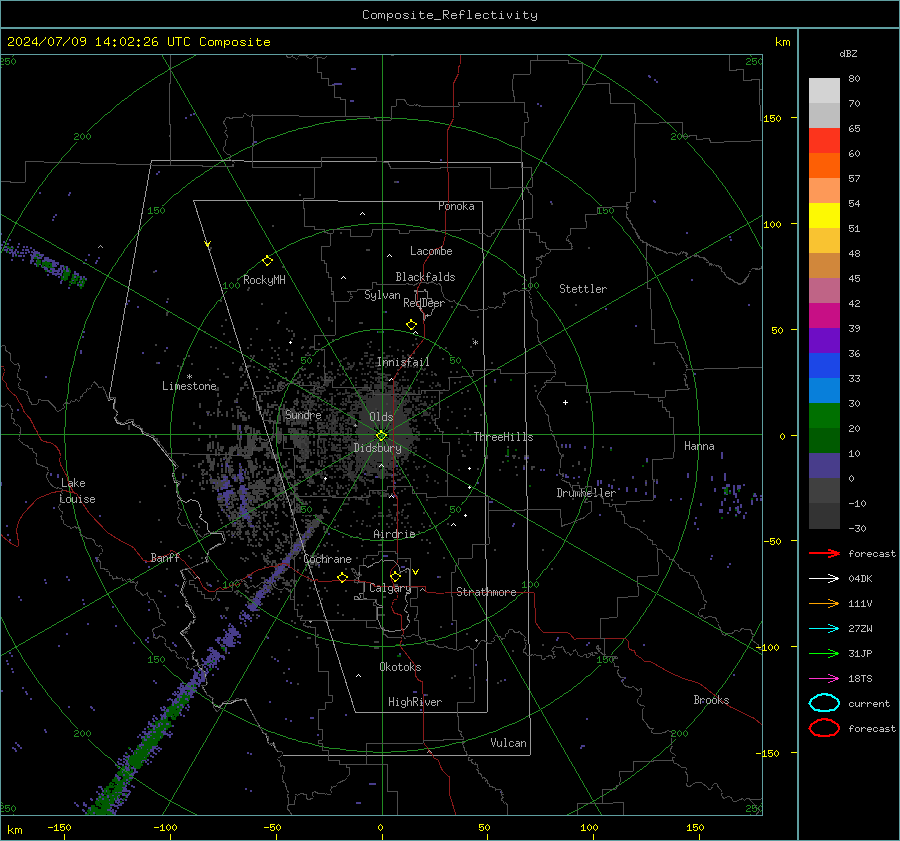Click the Lake Louise label
Screen dimensions: 900x841
[x=77, y=491]
